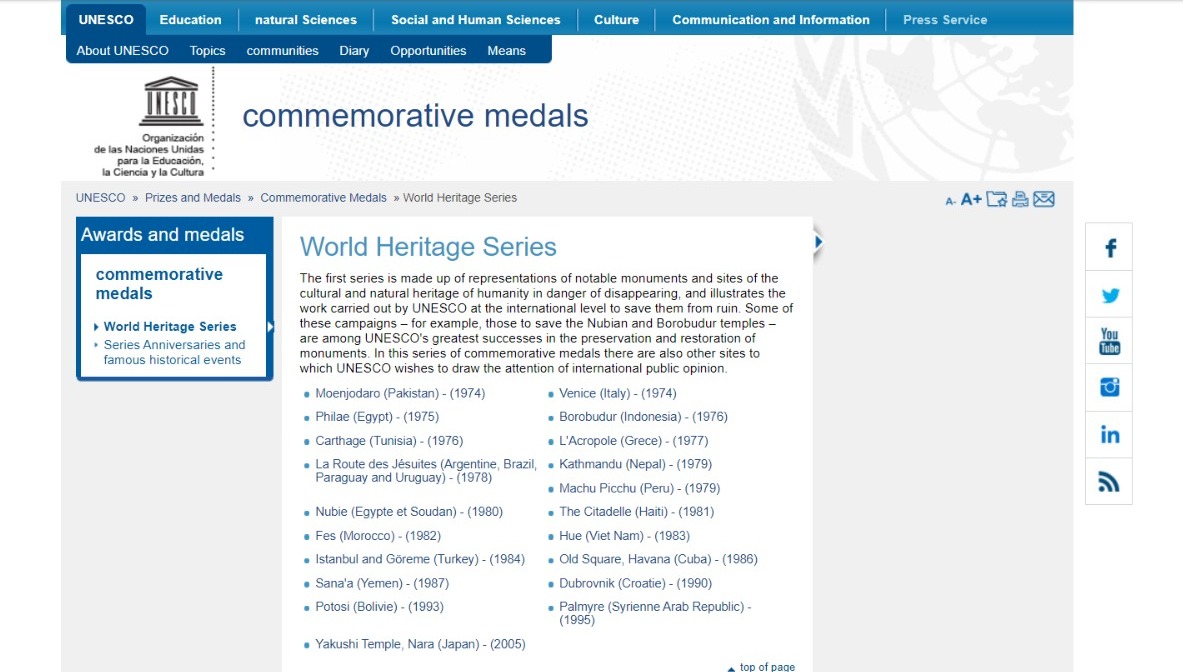
Task: Click the World Heritage Series page heading
Action: tap(428, 247)
